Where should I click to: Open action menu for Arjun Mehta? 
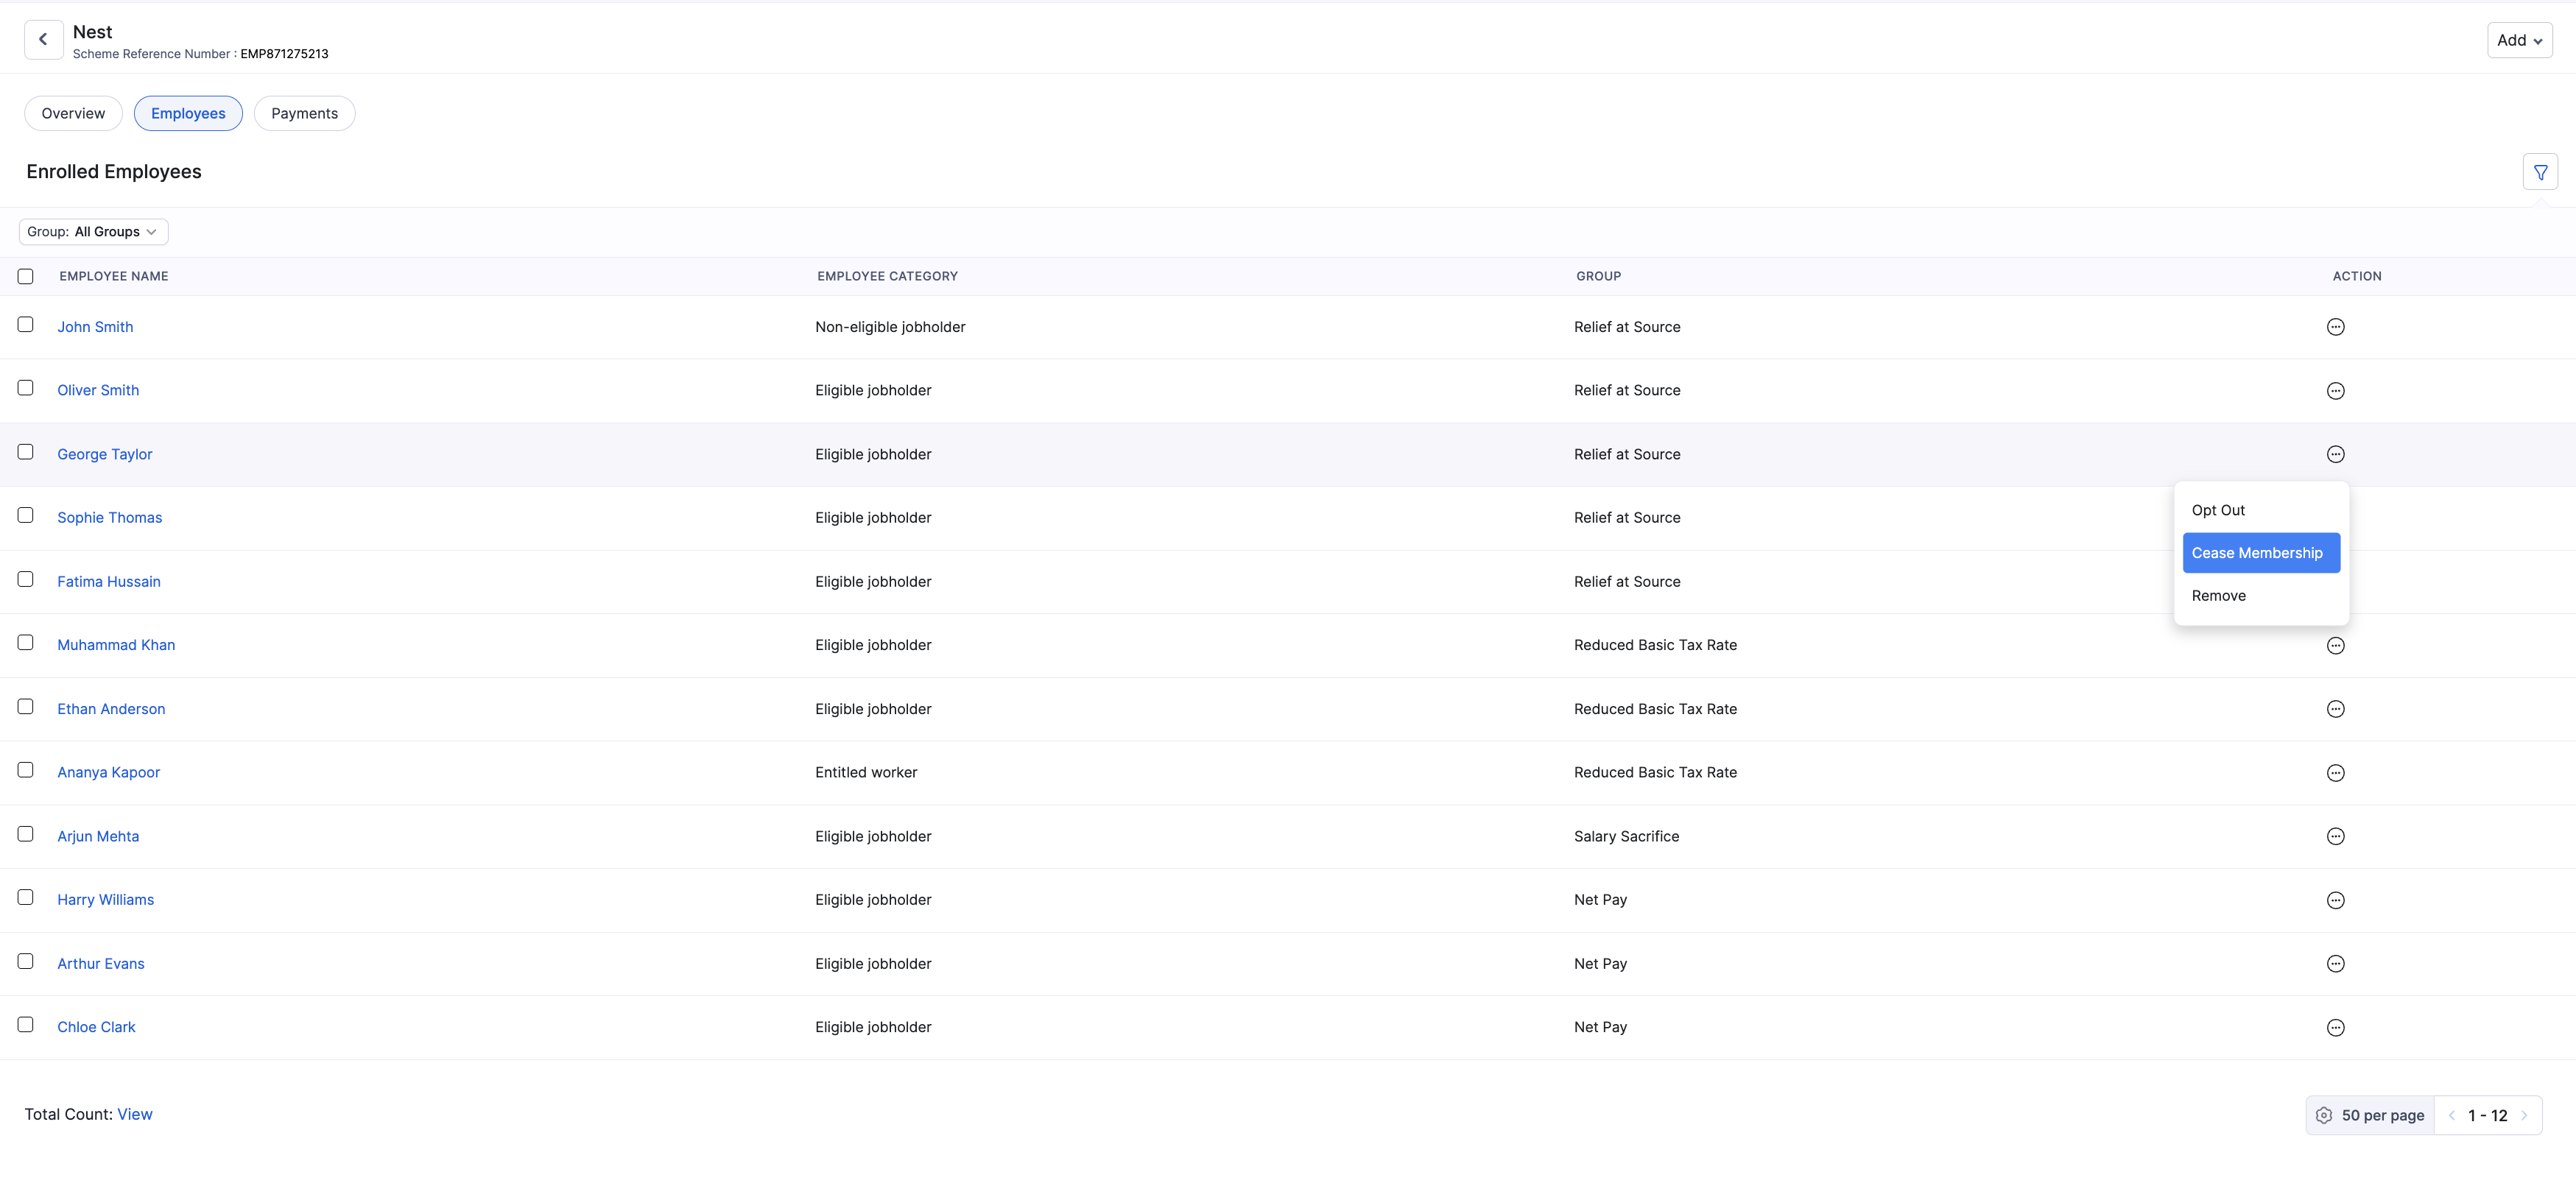(2335, 836)
